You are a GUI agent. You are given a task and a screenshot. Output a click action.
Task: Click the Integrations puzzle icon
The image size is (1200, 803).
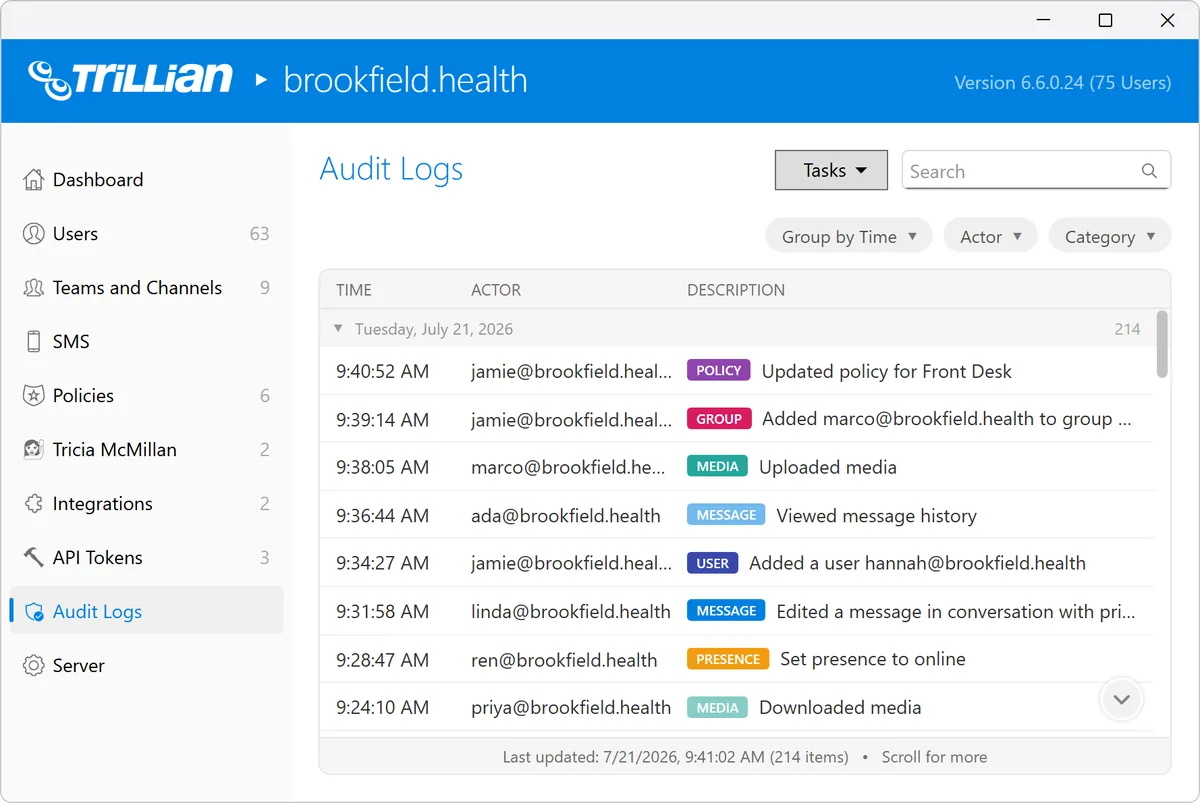(x=34, y=504)
